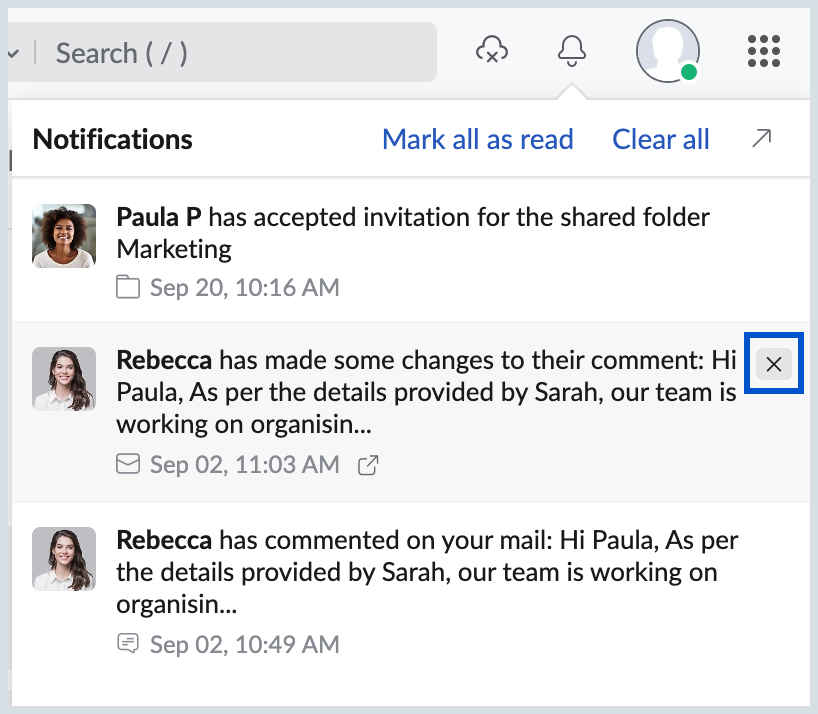Image resolution: width=818 pixels, height=714 pixels.
Task: Open Paula P's shared folder invitation notification
Action: click(x=412, y=233)
